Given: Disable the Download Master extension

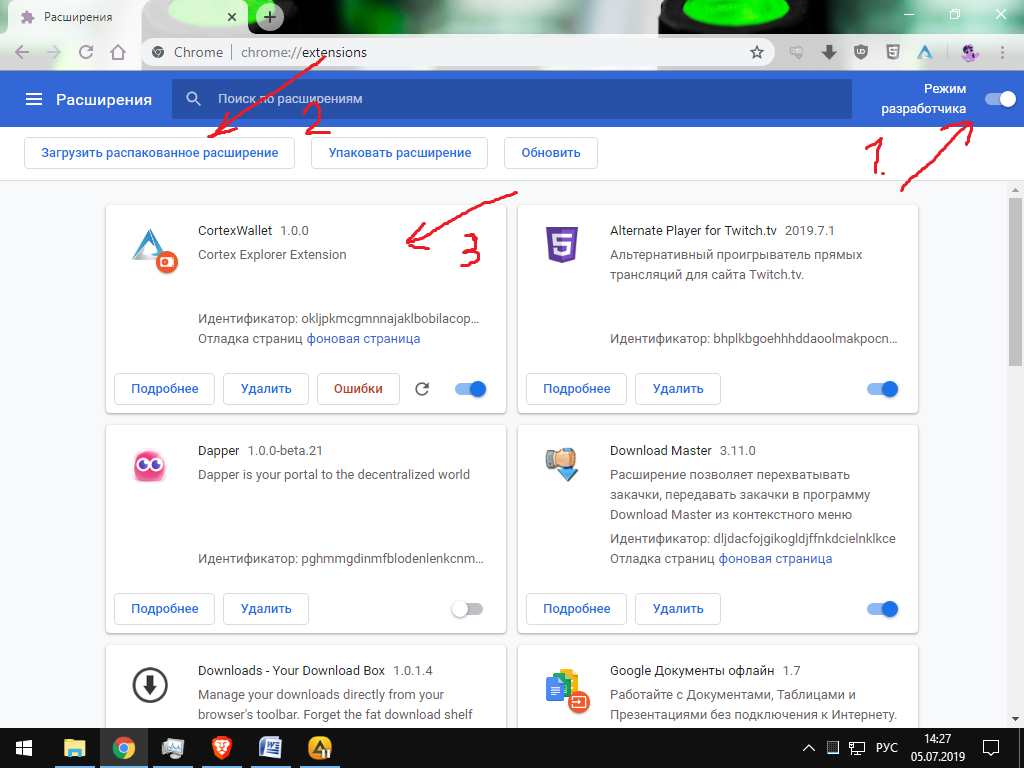Looking at the screenshot, I should point(882,609).
